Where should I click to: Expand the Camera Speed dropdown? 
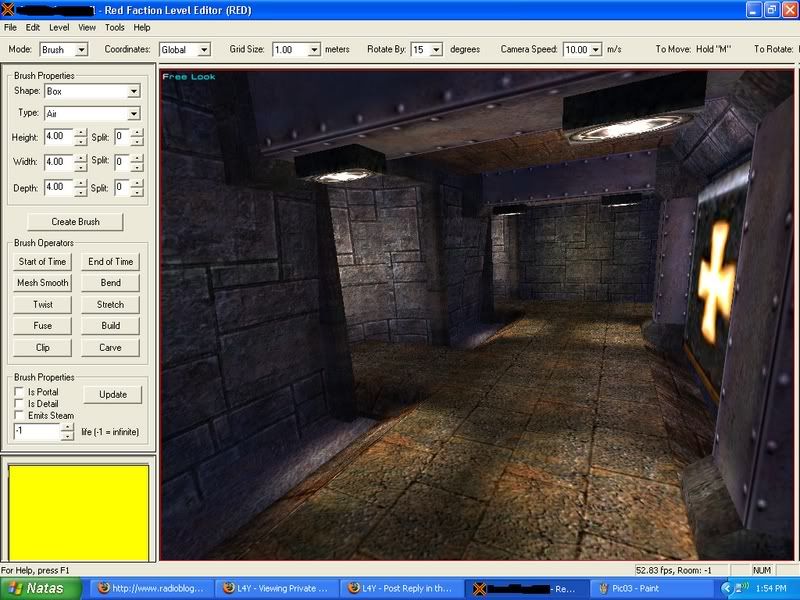tap(596, 49)
